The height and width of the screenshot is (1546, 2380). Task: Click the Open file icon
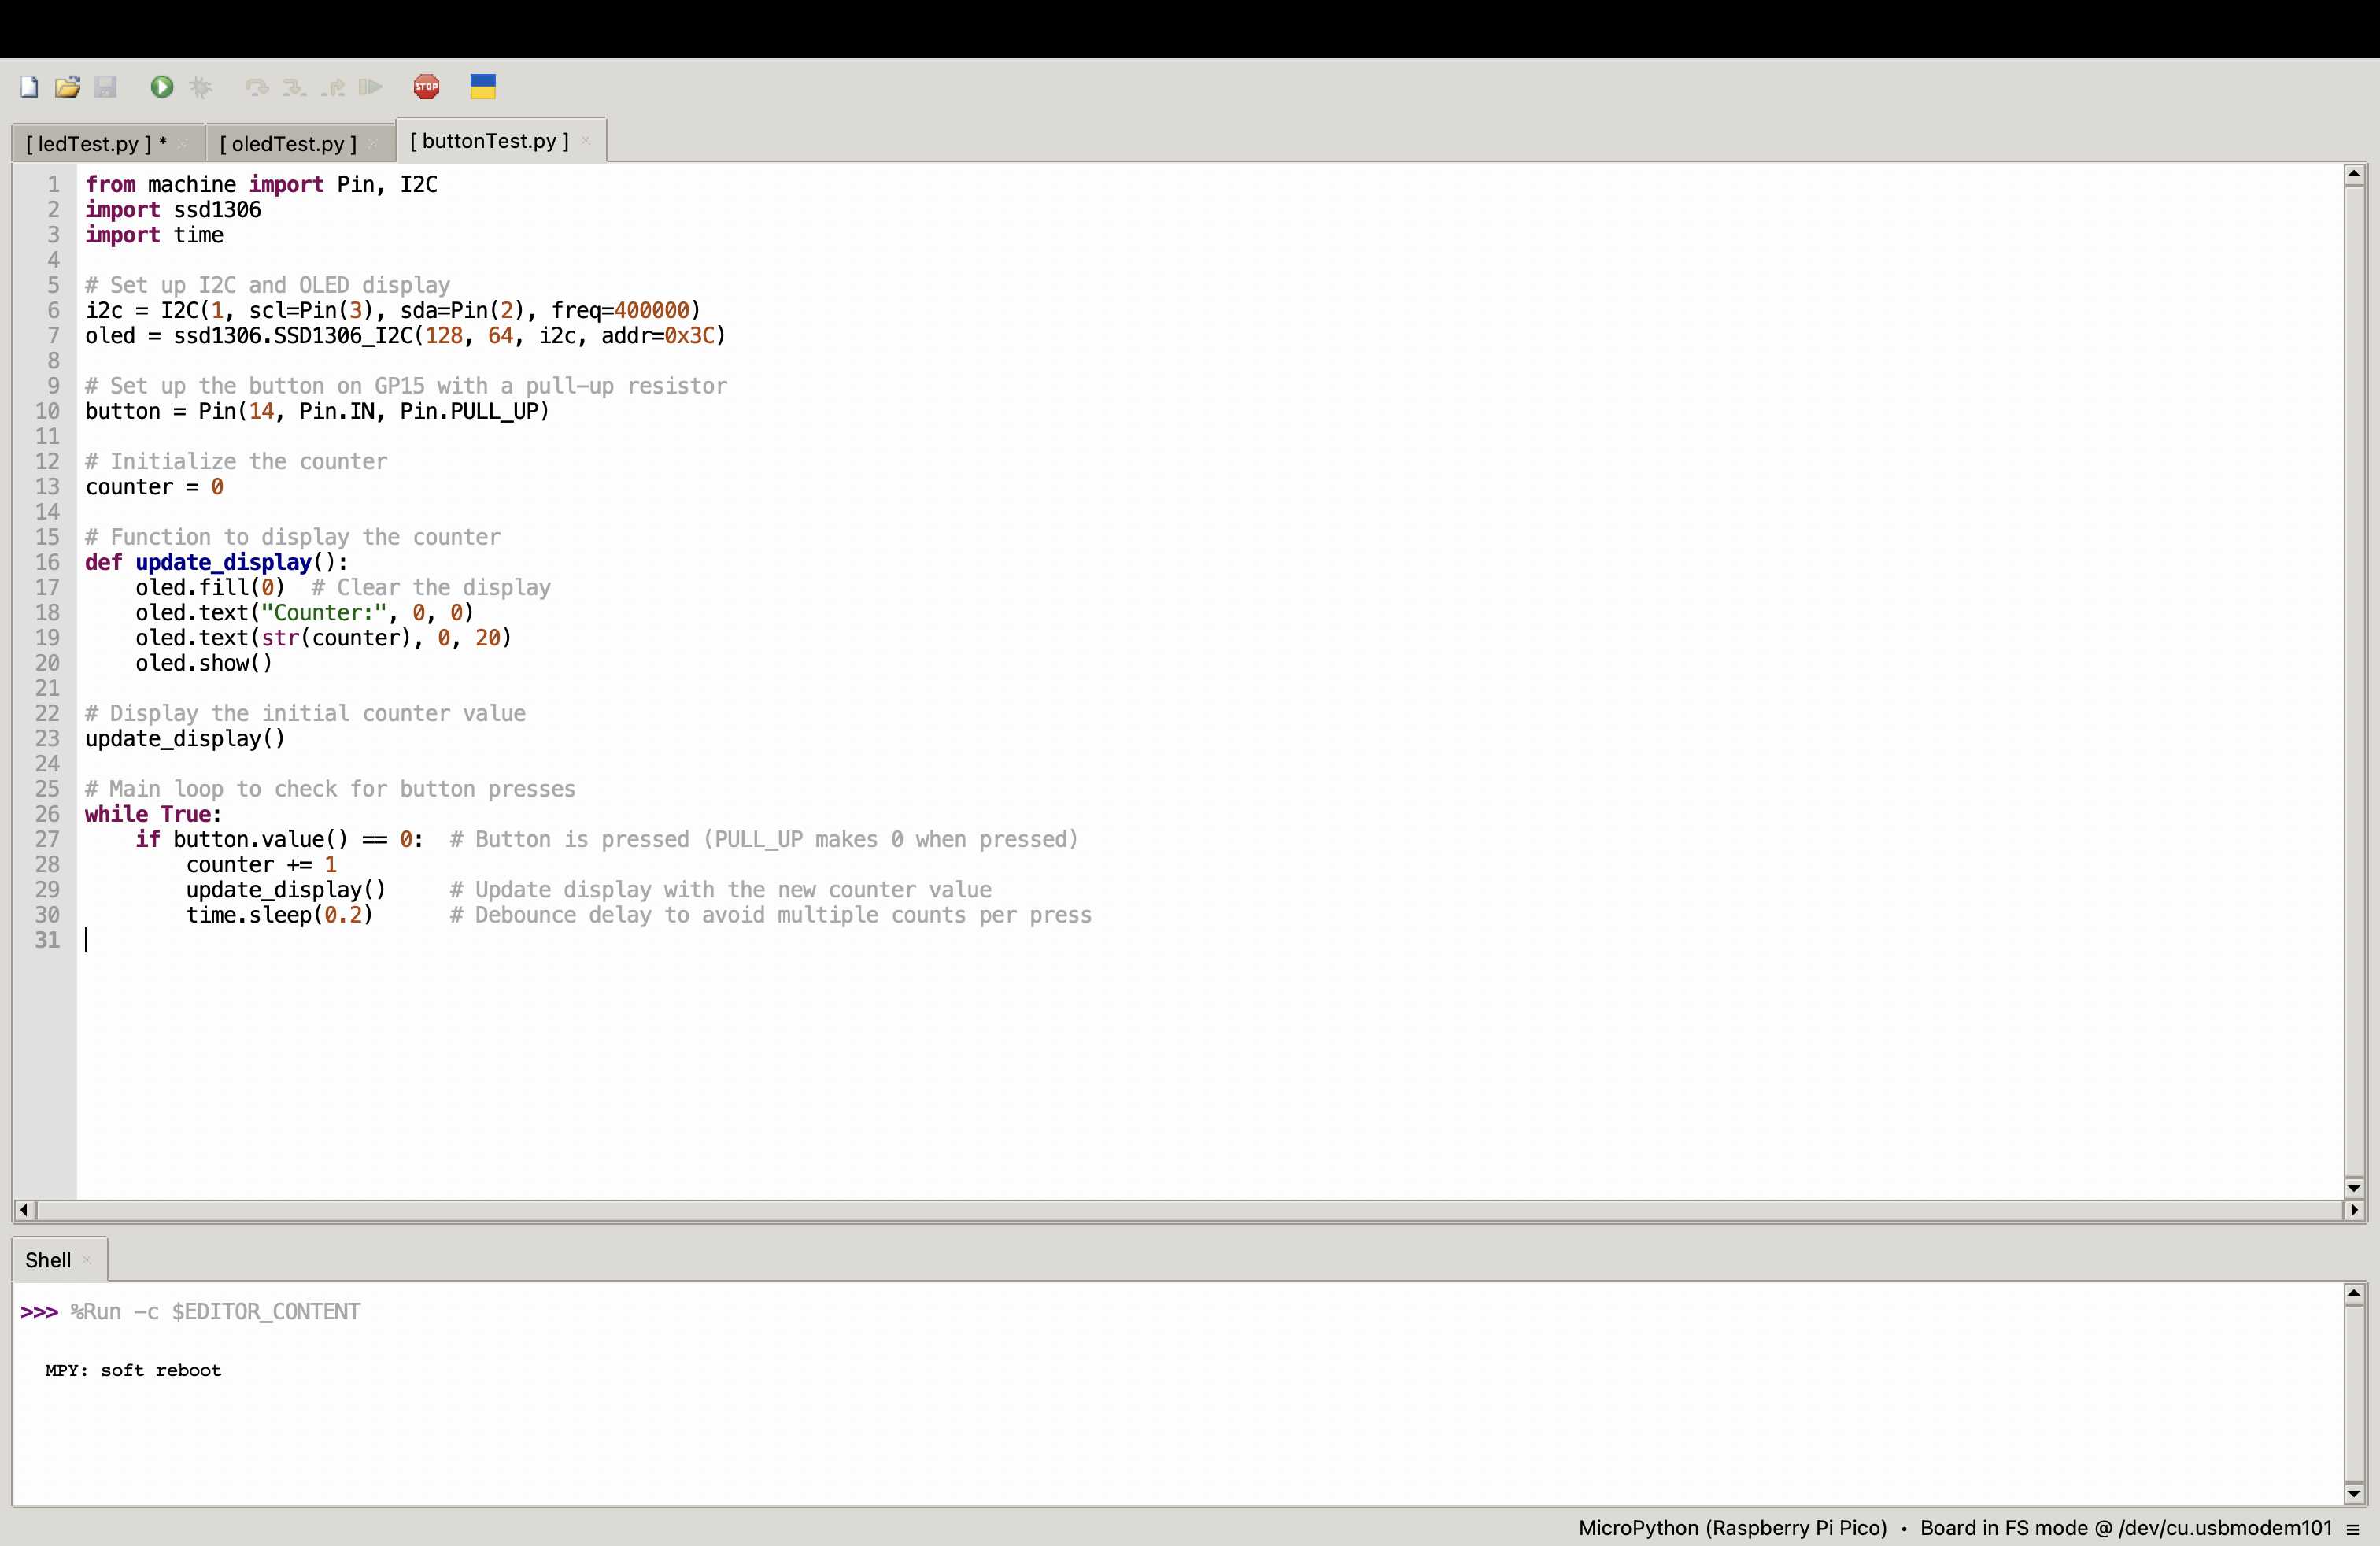click(66, 87)
